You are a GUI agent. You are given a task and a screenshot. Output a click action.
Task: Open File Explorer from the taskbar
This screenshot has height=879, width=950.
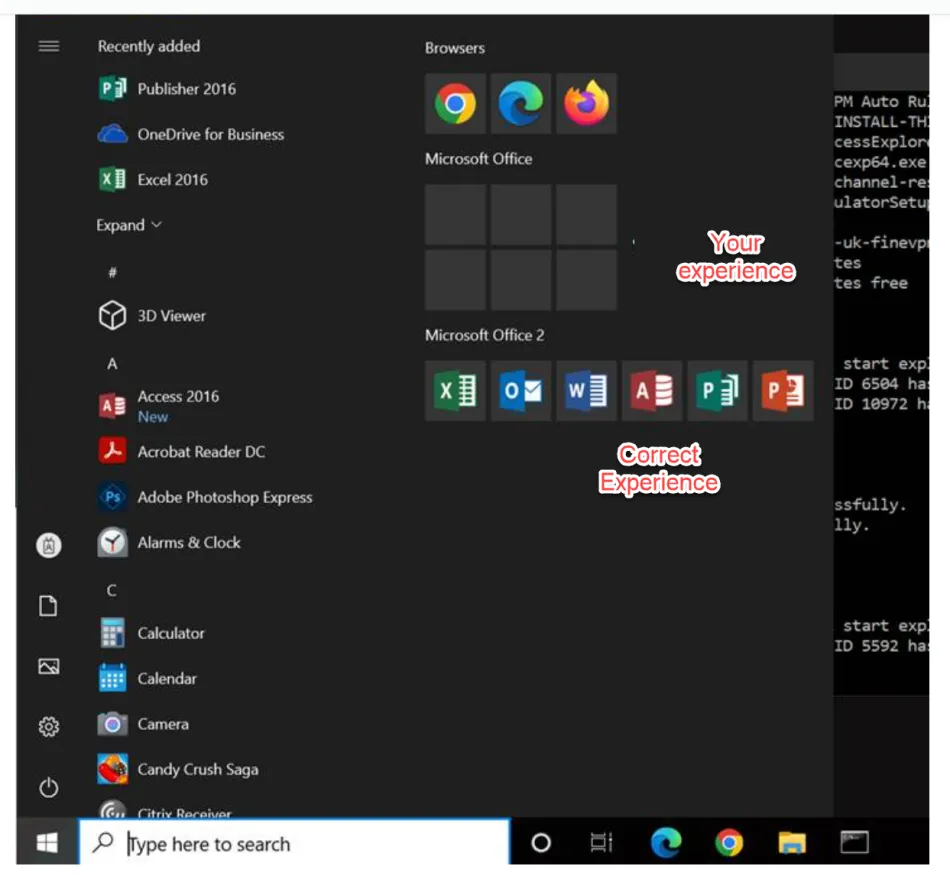pos(792,843)
